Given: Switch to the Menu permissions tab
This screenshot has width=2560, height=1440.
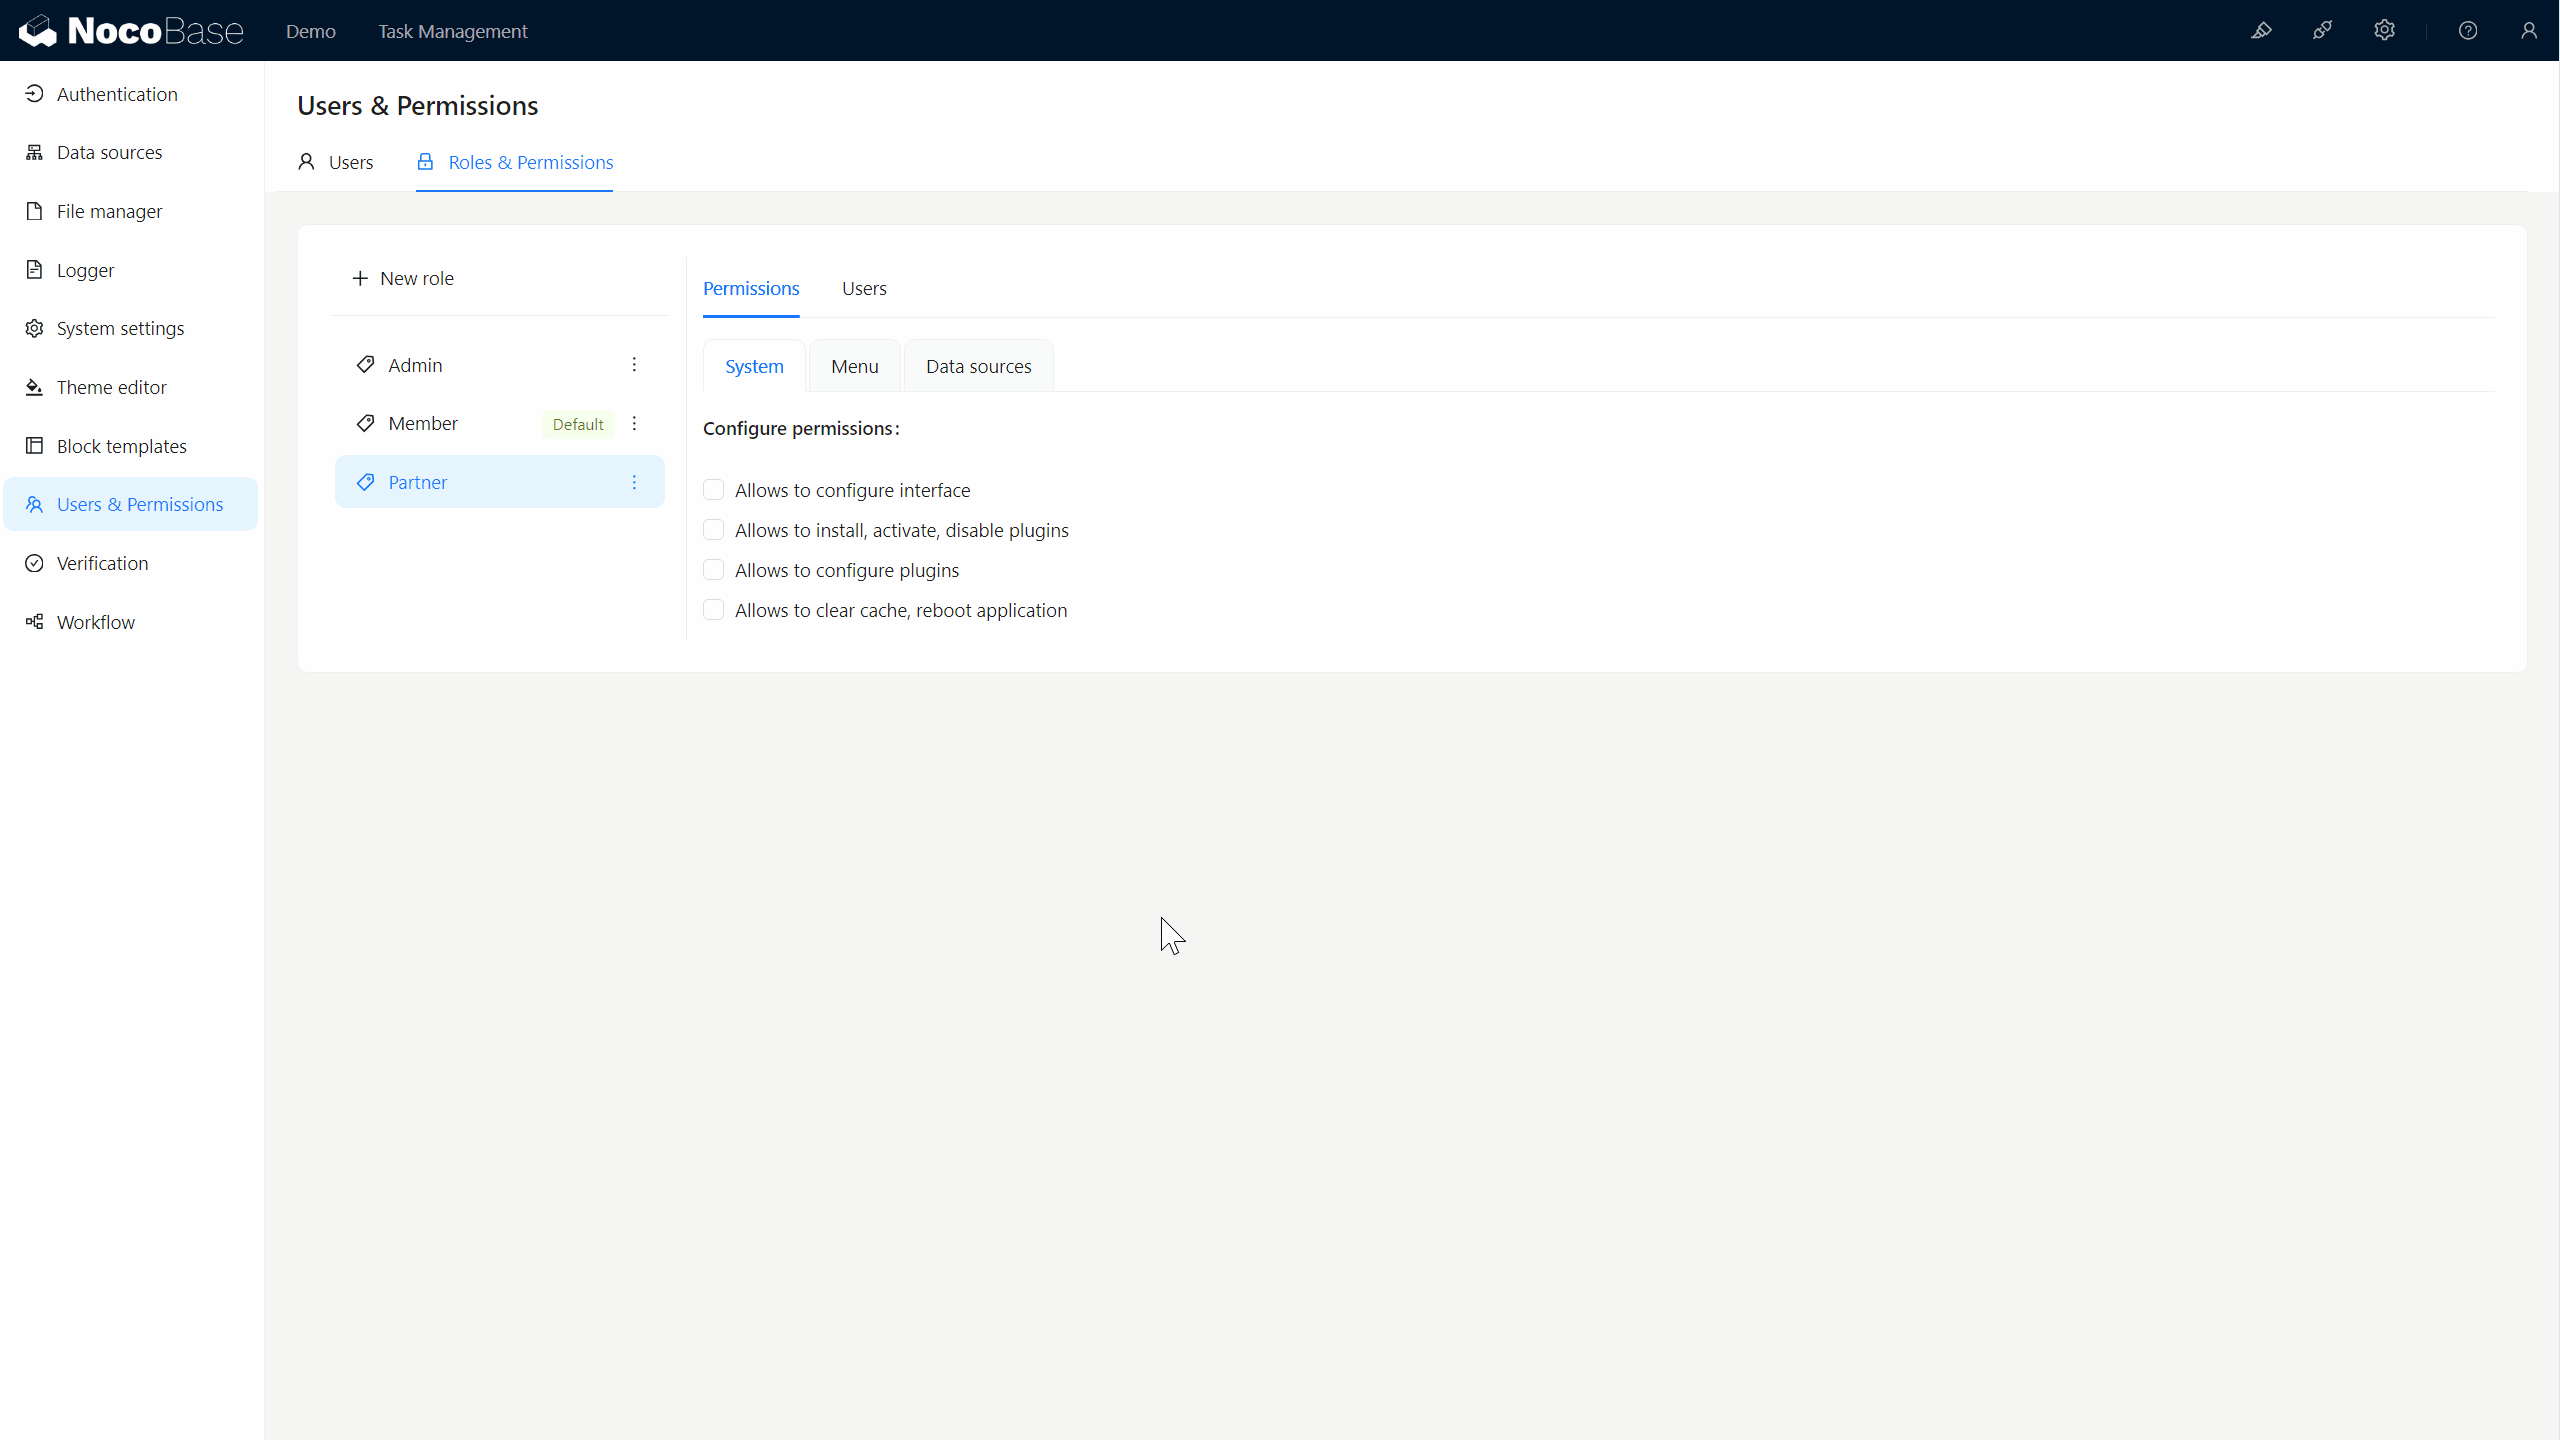Looking at the screenshot, I should [854, 366].
